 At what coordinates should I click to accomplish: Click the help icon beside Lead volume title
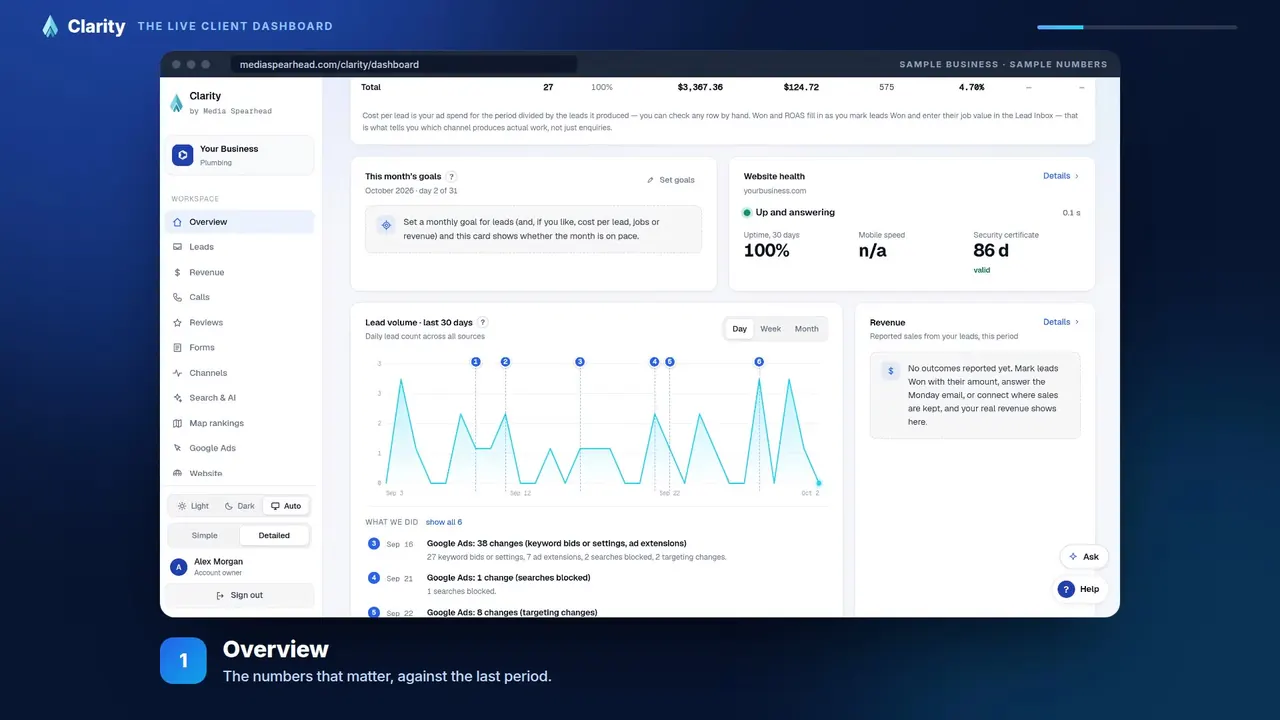click(483, 323)
